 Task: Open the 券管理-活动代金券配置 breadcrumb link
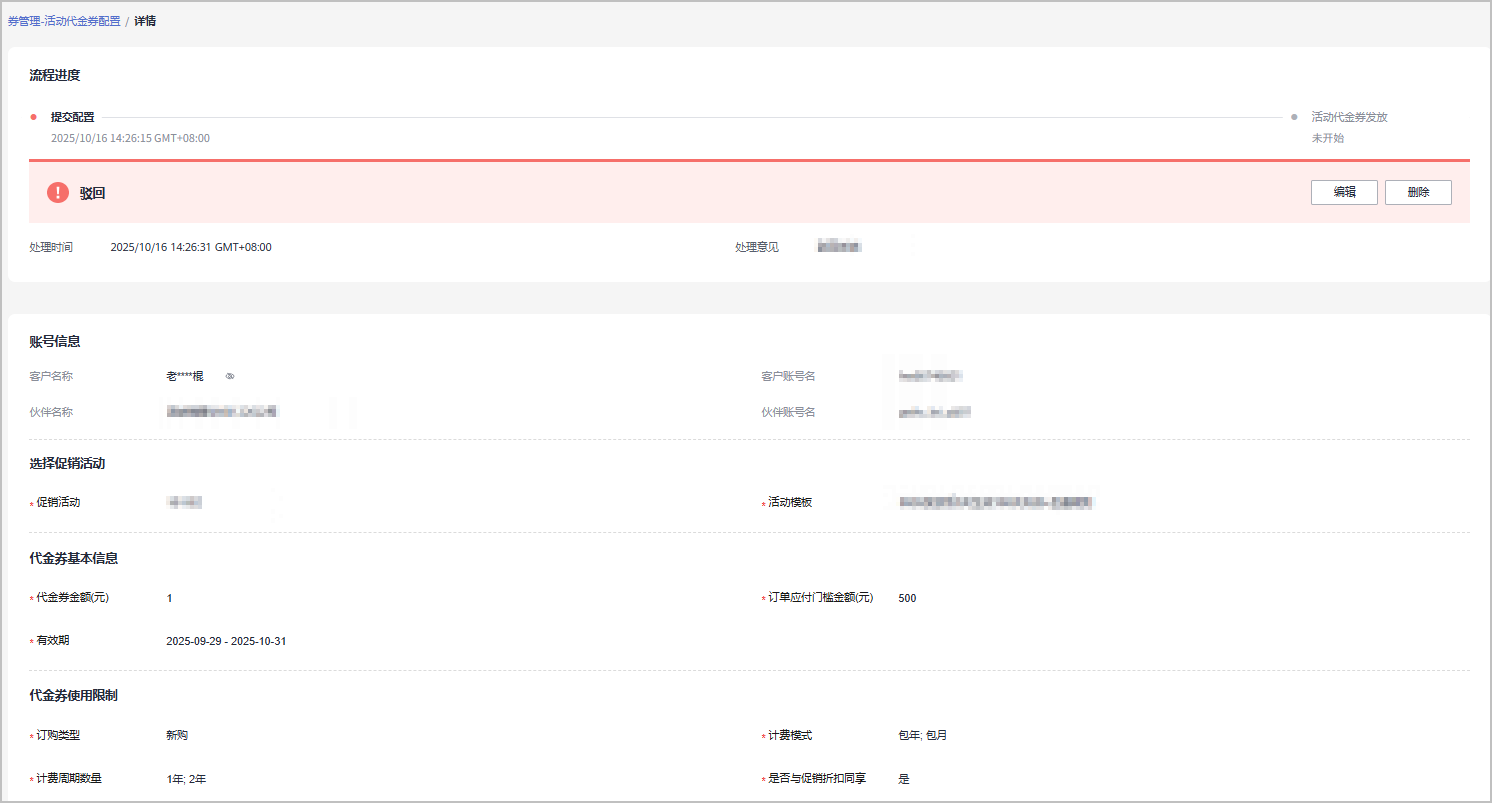(x=64, y=21)
